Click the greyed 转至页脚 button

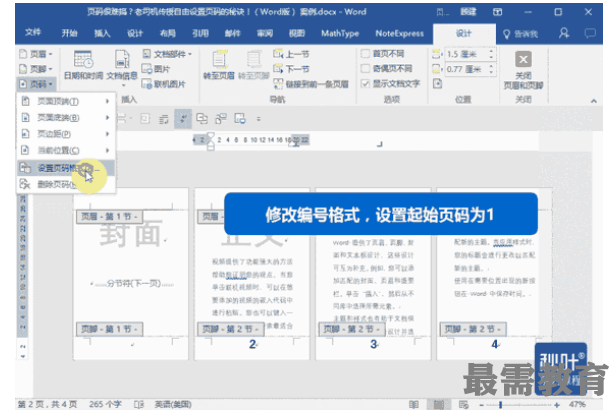point(254,65)
